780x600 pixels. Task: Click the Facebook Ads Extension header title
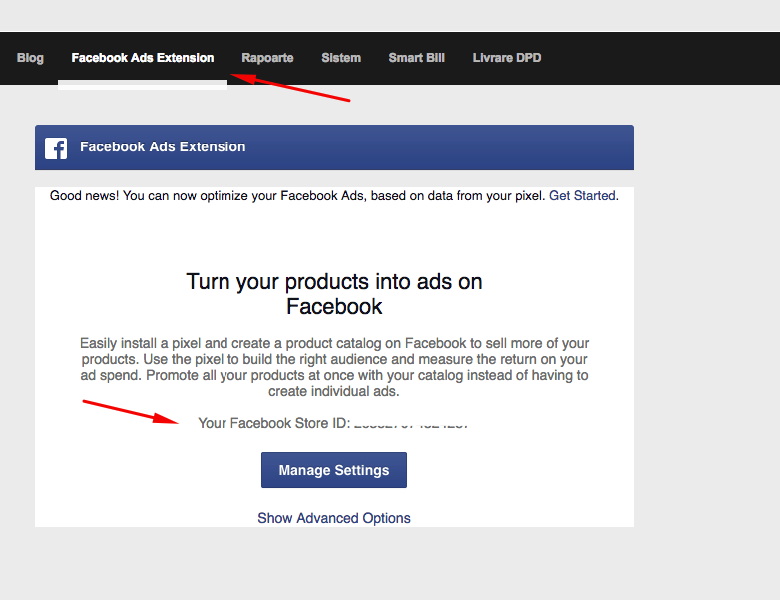(163, 146)
